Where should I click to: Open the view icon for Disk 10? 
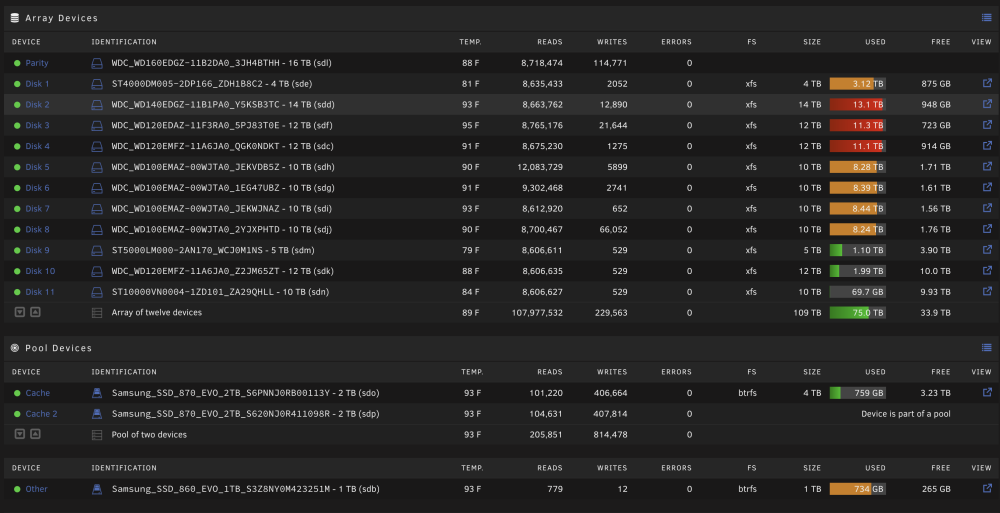tap(987, 271)
